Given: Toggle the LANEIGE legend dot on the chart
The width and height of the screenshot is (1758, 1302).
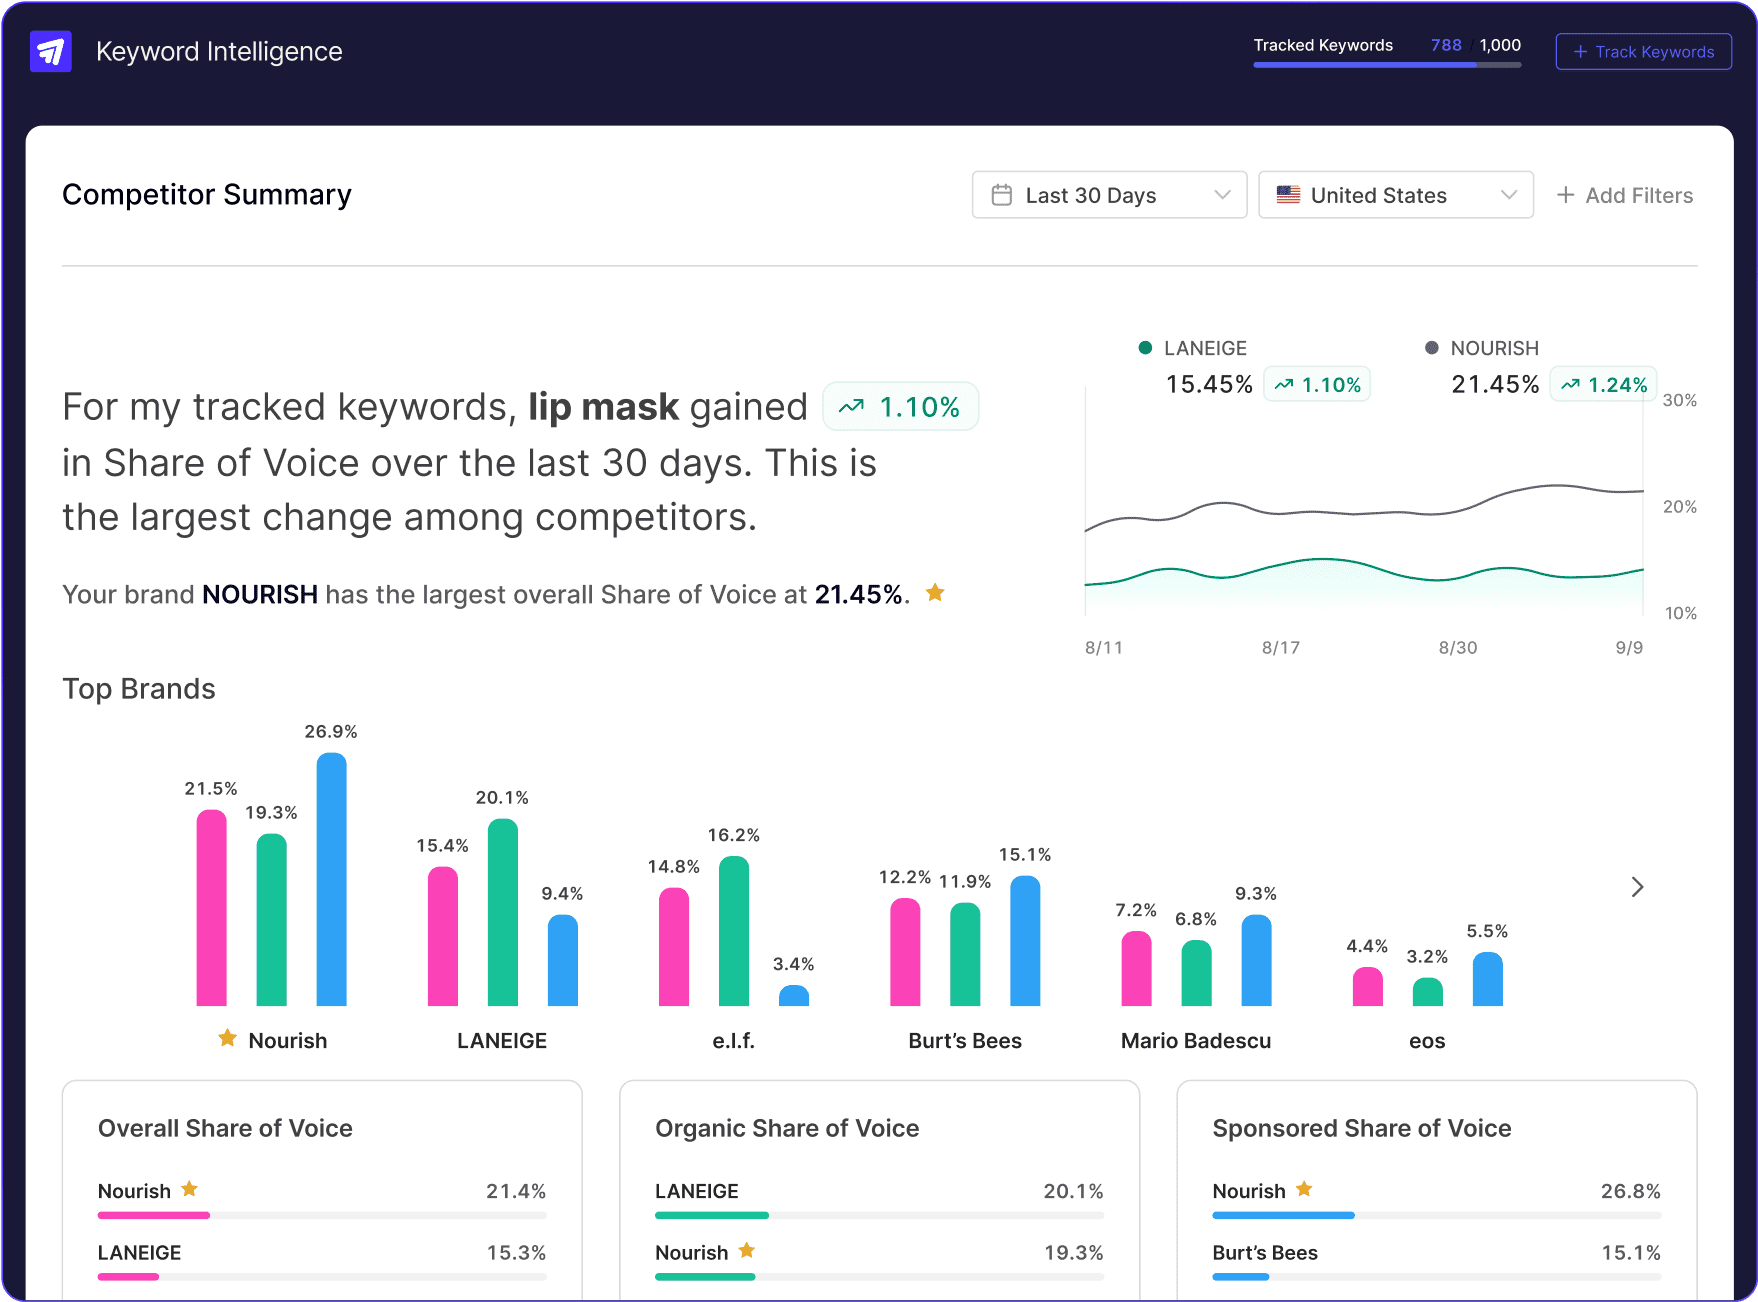Looking at the screenshot, I should 1143,348.
